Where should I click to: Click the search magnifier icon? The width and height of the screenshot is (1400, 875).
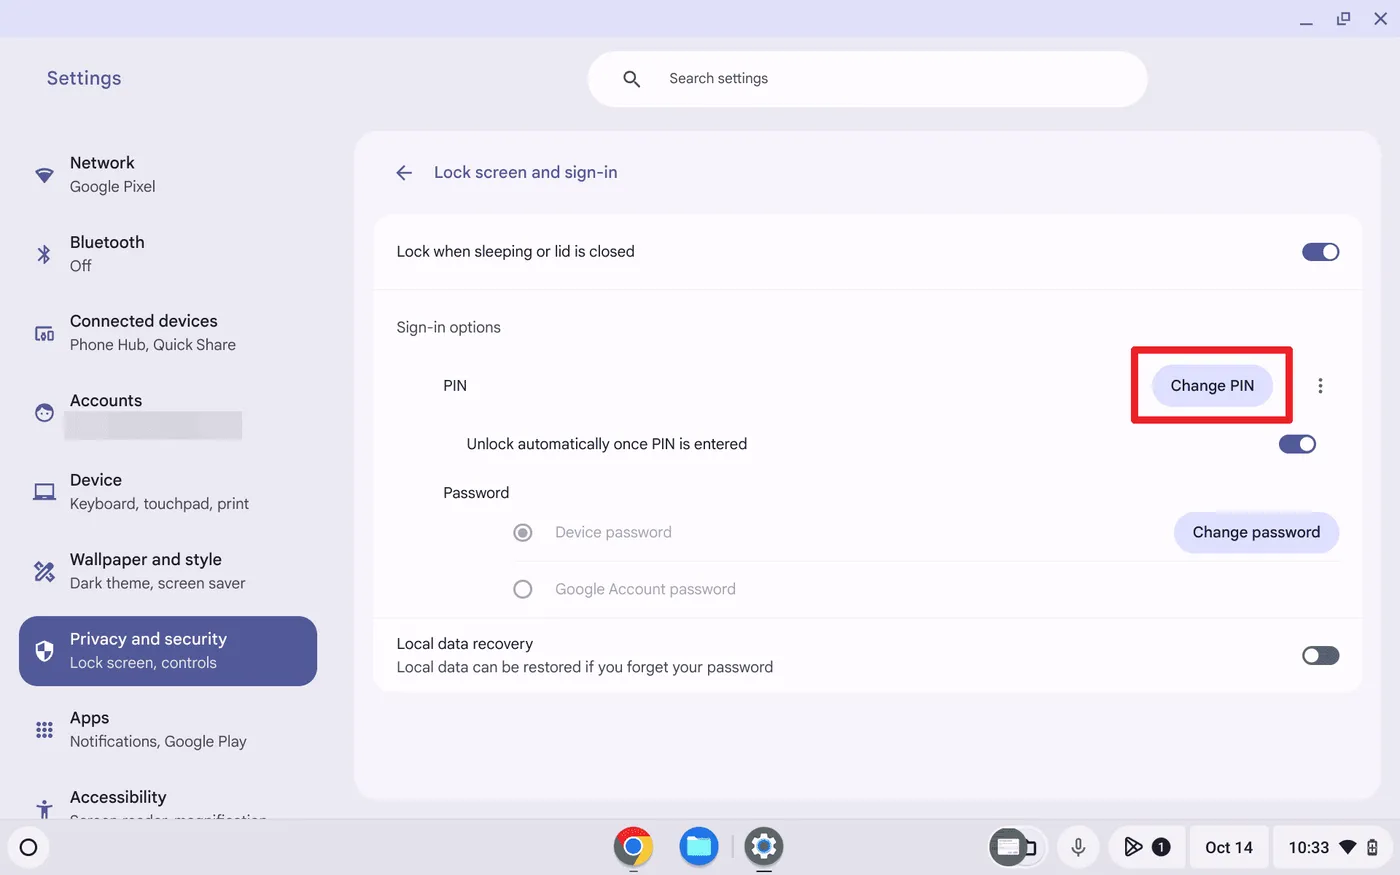pyautogui.click(x=631, y=79)
